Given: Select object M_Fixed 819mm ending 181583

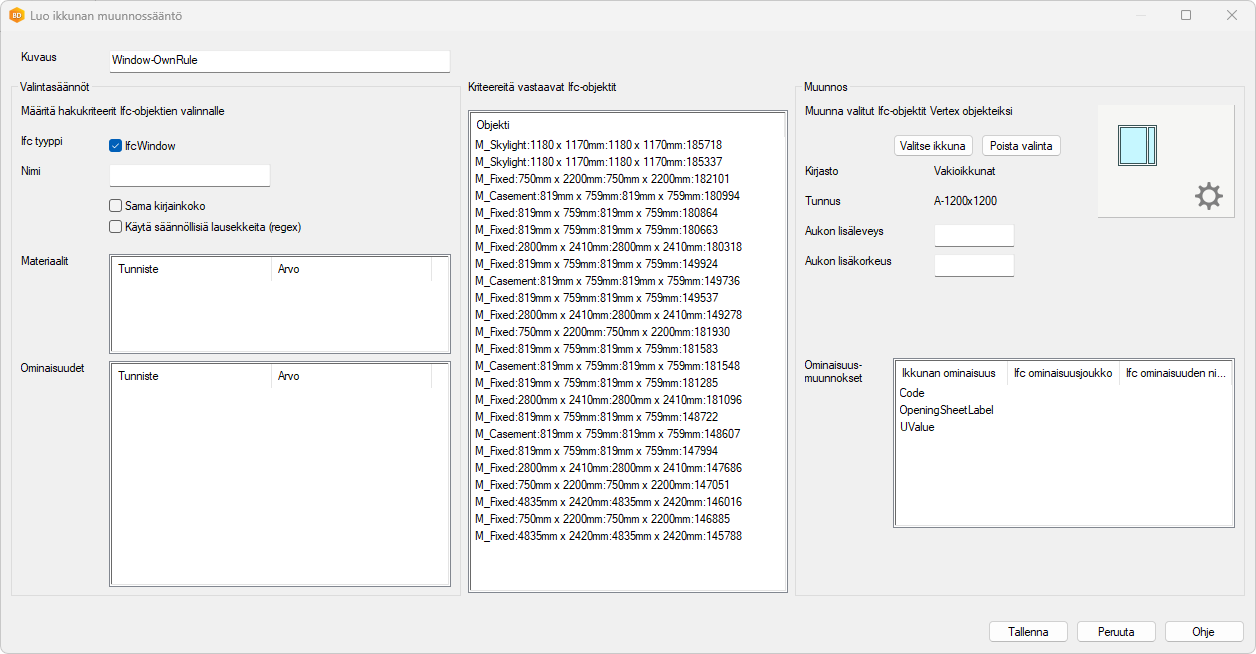Looking at the screenshot, I should (x=596, y=349).
